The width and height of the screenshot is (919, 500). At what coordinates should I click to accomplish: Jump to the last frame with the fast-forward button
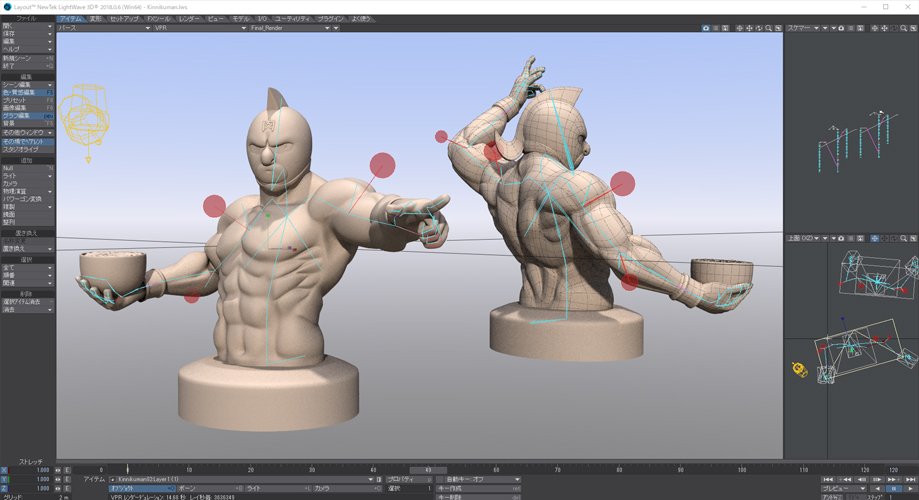coord(910,479)
